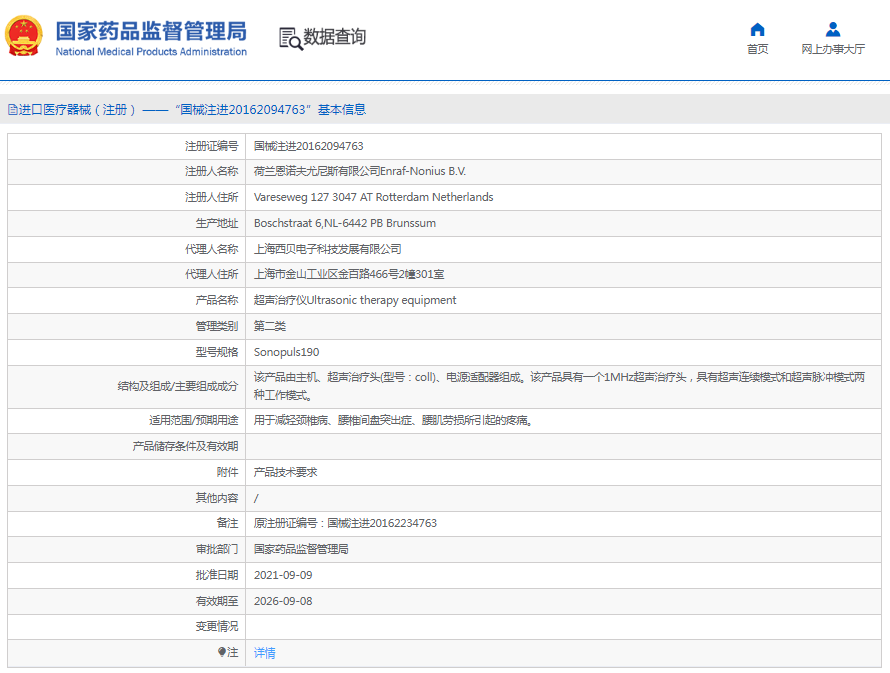Select production address Boschstraat 6,NL-6442 PB Brunssum
The height and width of the screenshot is (673, 890).
pyautogui.click(x=345, y=223)
